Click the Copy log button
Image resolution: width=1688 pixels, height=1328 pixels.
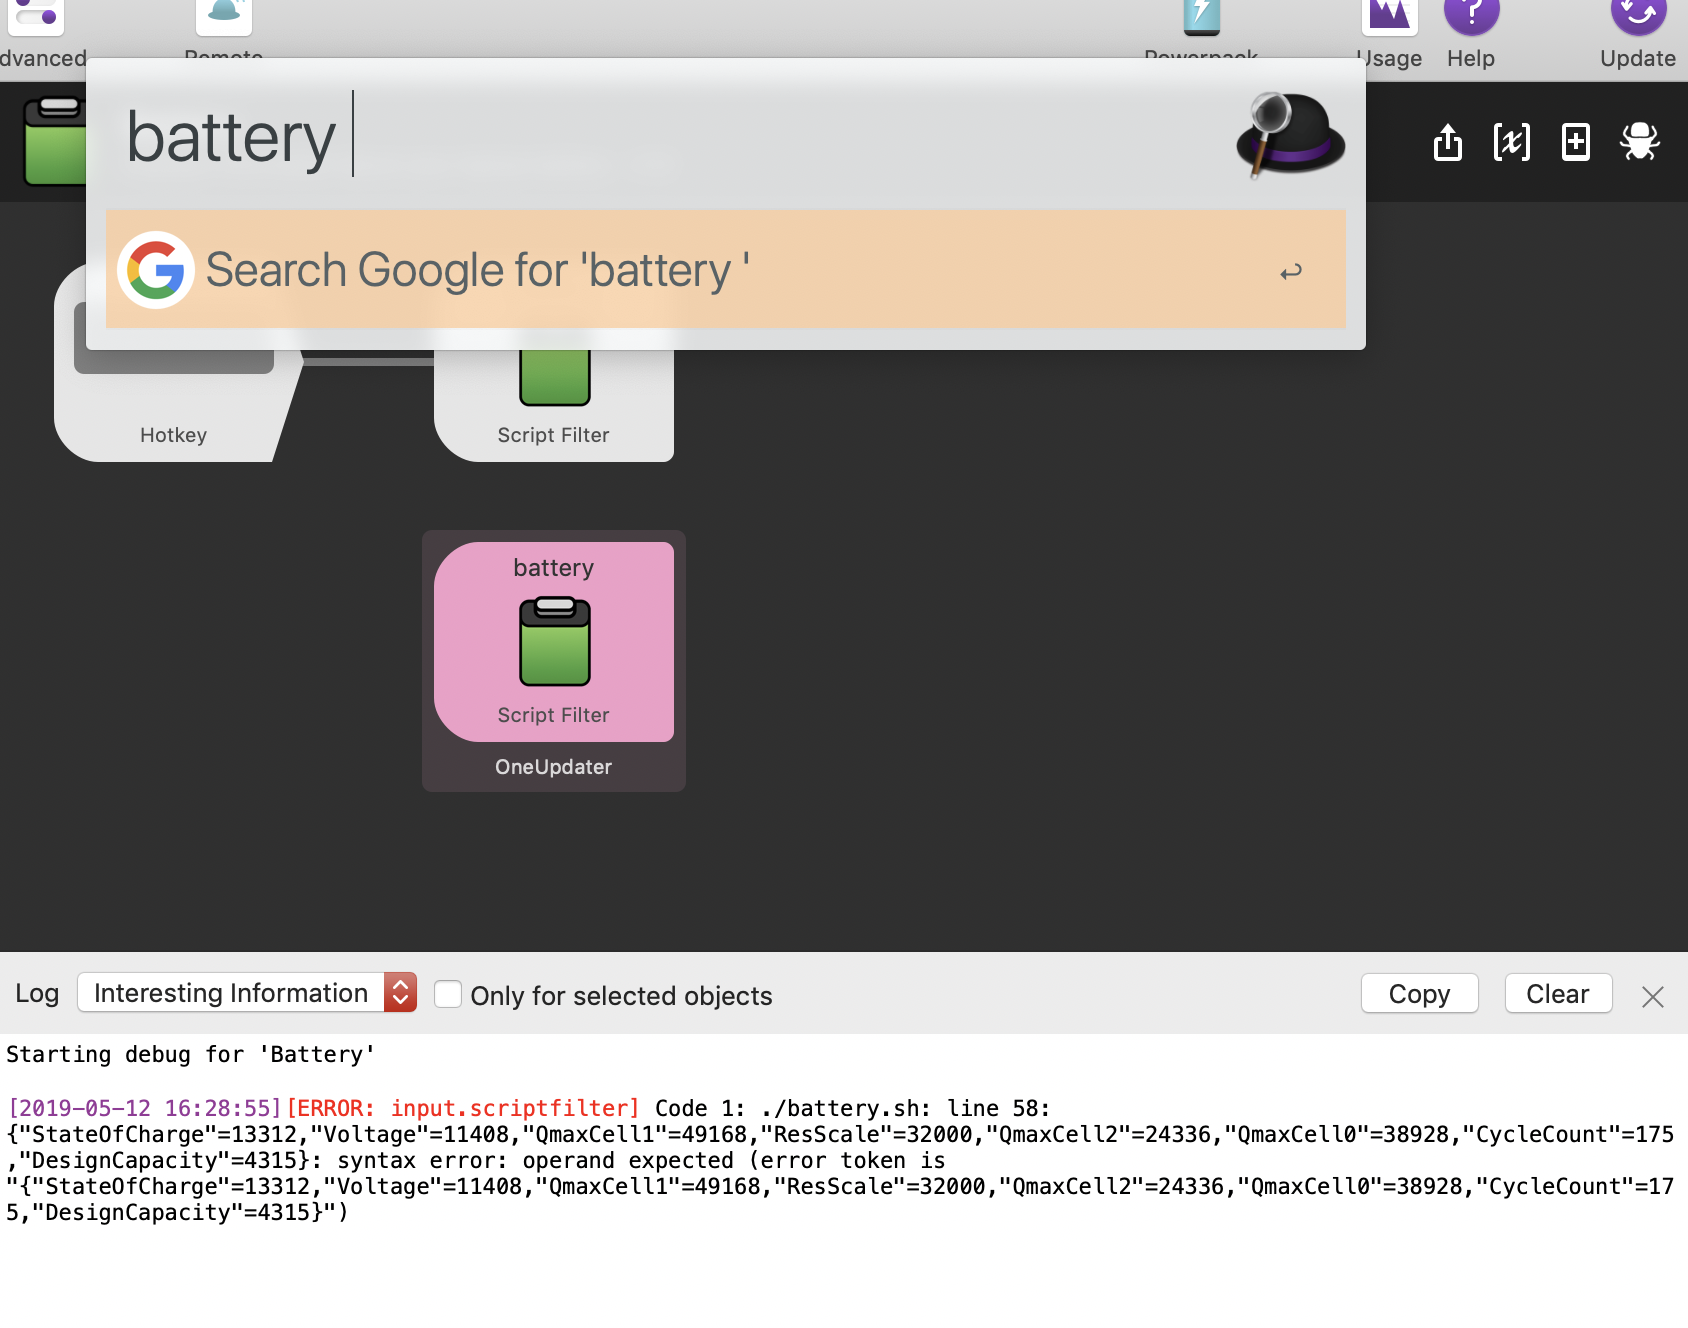pyautogui.click(x=1419, y=994)
